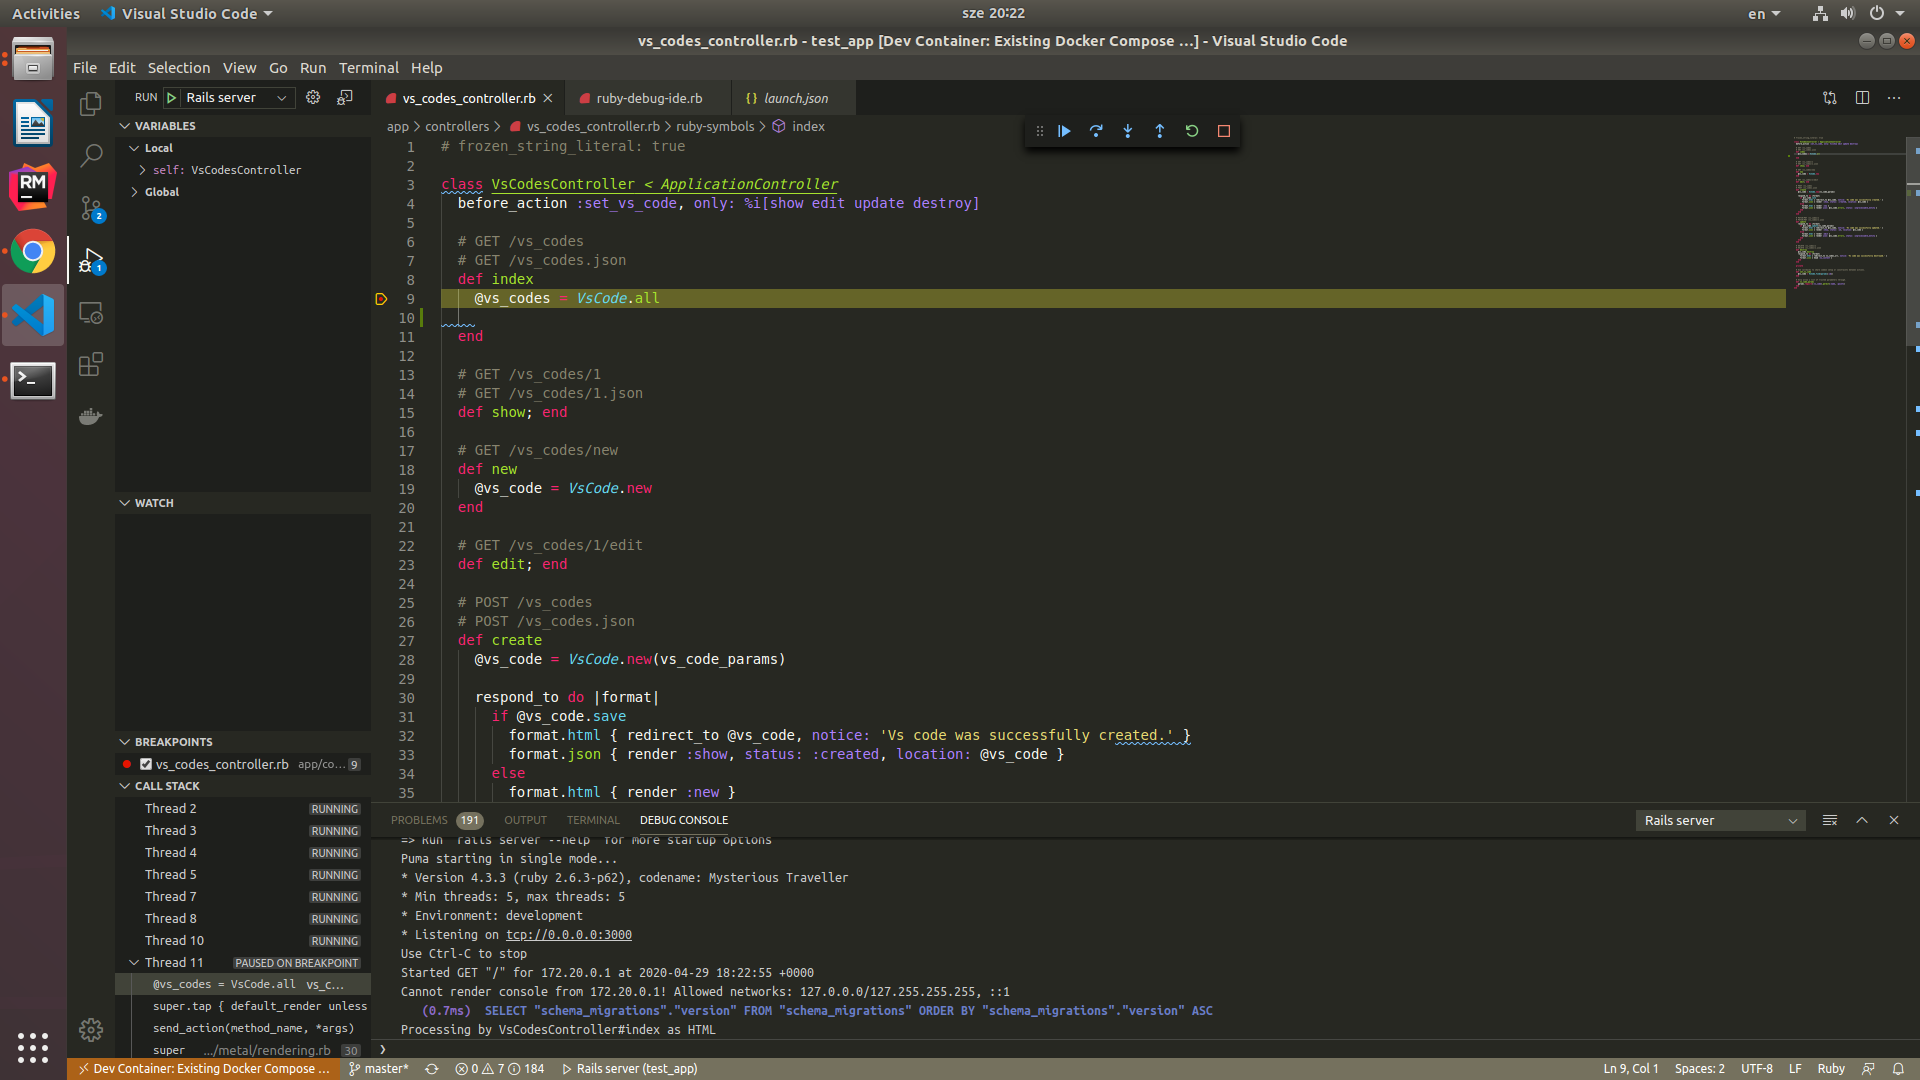Screen dimensions: 1920x1080
Task: Launch Google Chrome from the Ubuntu dock
Action: pos(33,252)
